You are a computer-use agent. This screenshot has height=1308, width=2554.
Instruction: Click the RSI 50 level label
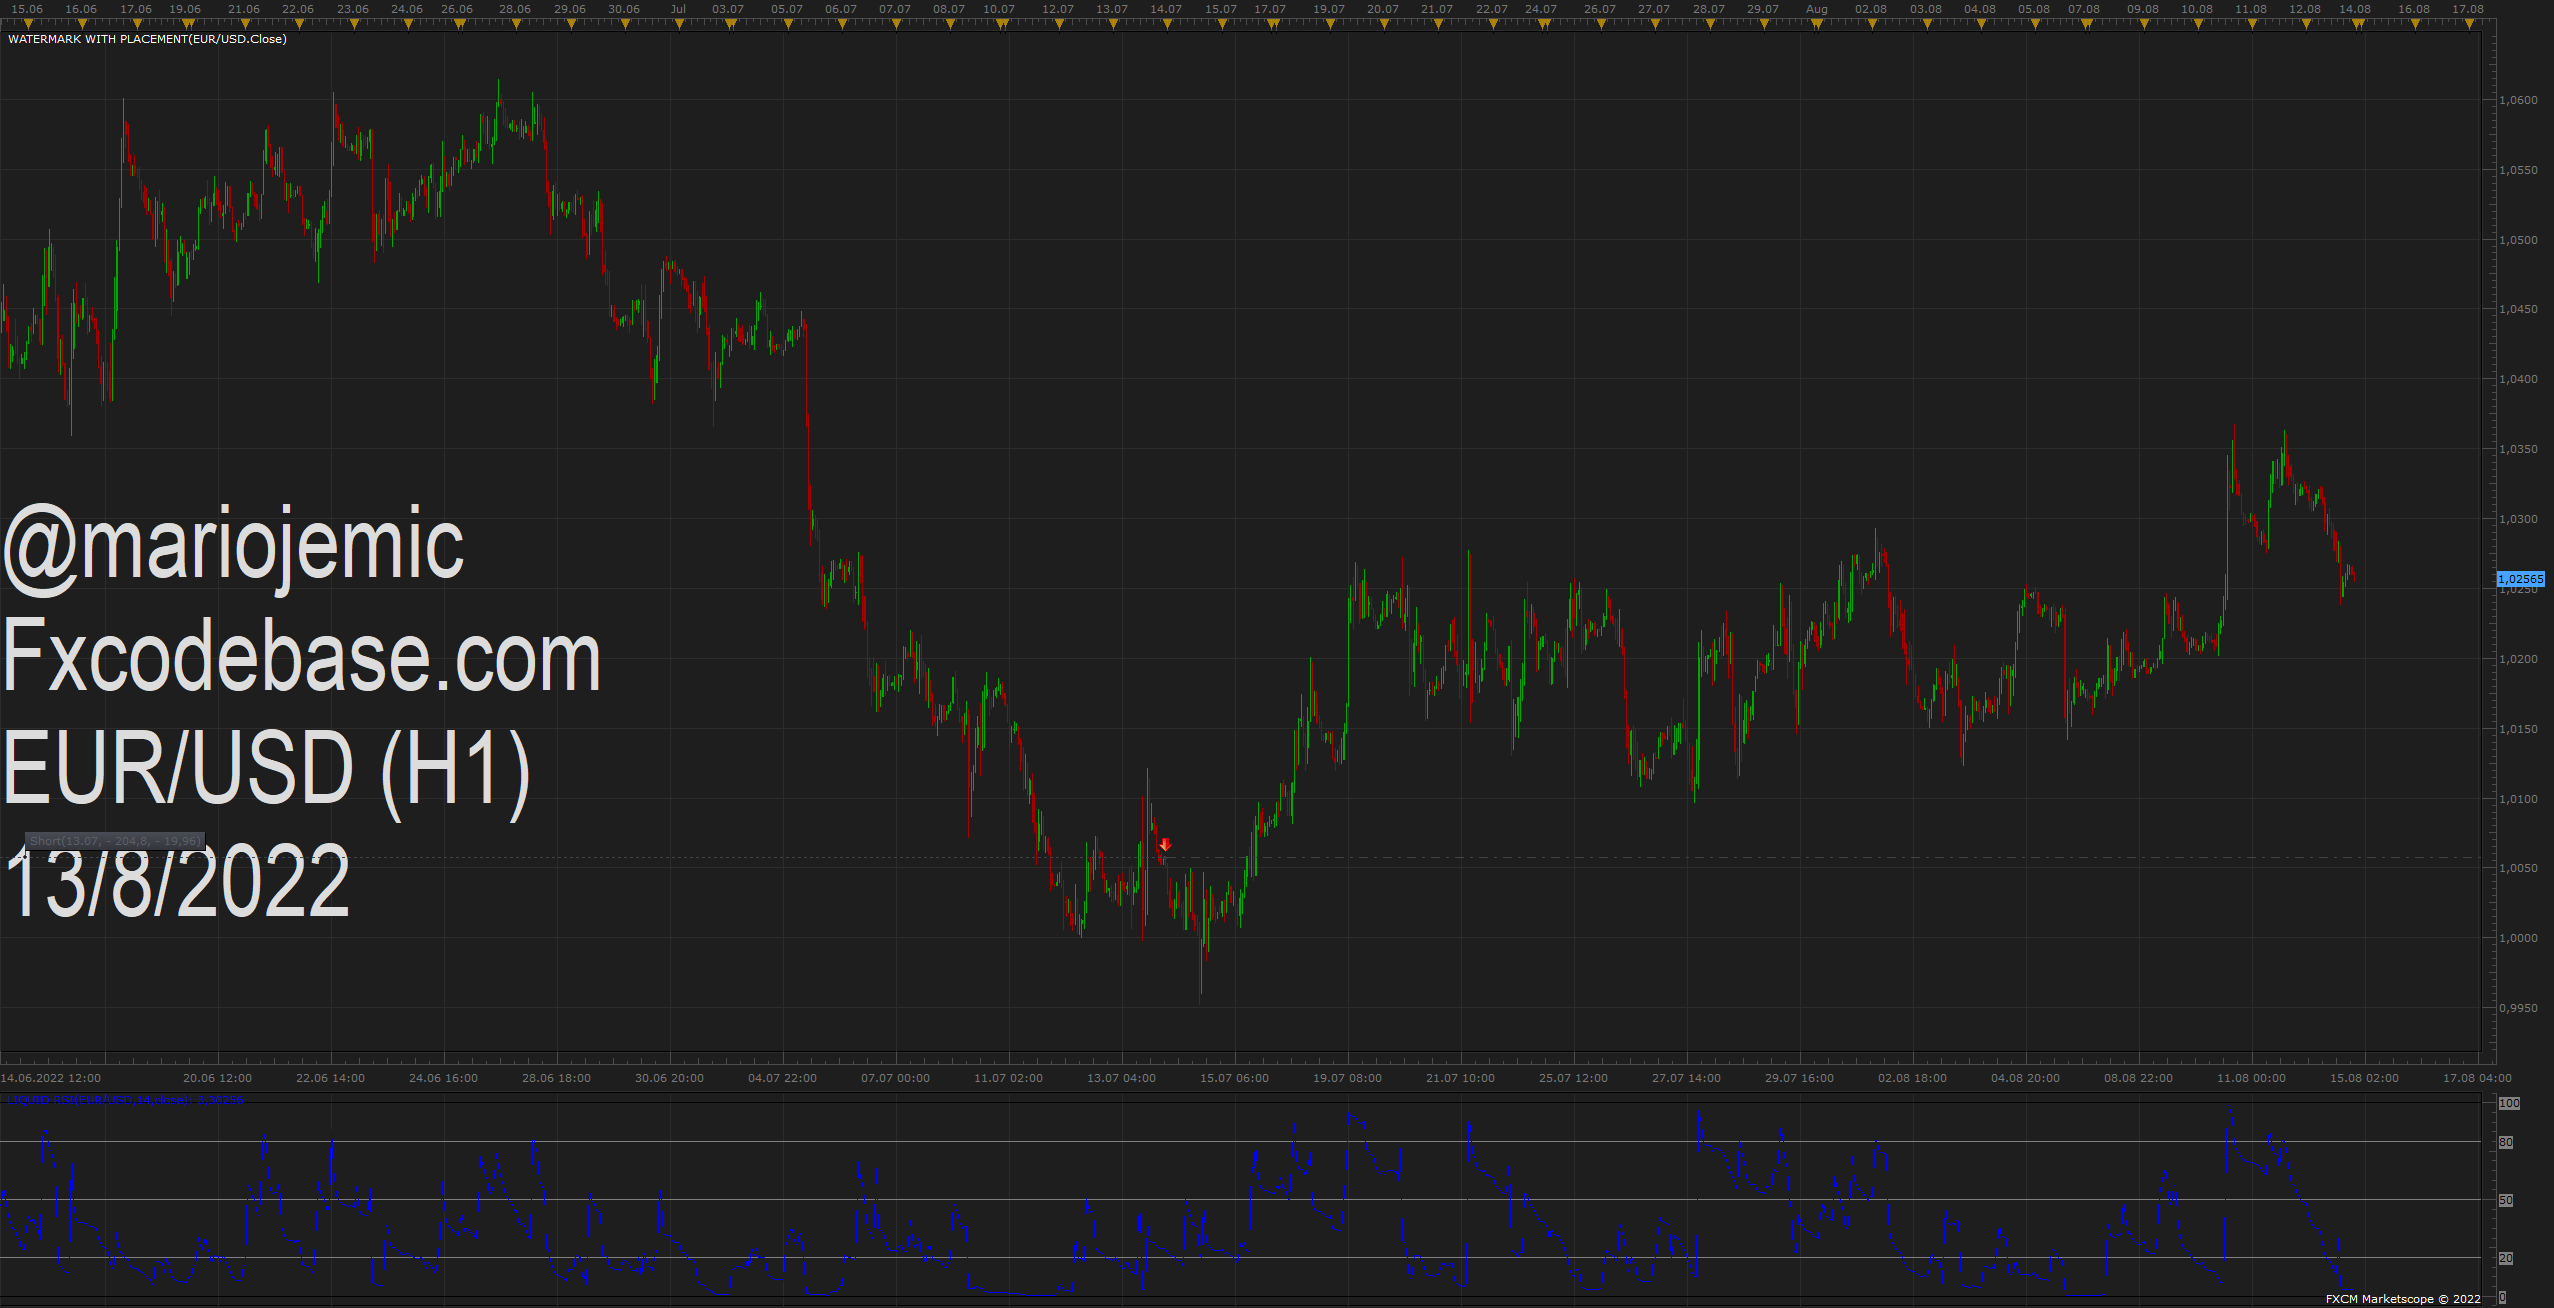click(x=2506, y=1200)
